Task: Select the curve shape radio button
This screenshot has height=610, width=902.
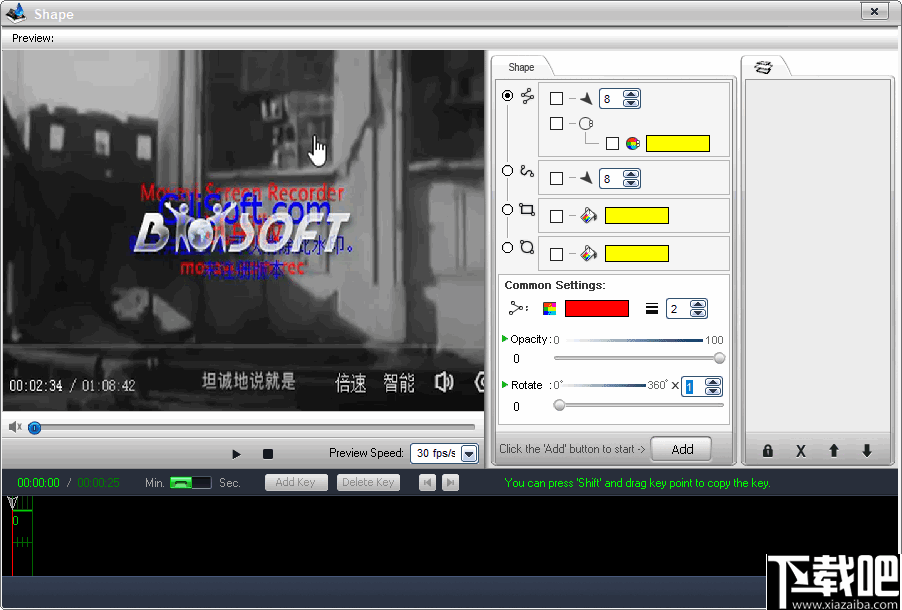Action: pos(508,173)
